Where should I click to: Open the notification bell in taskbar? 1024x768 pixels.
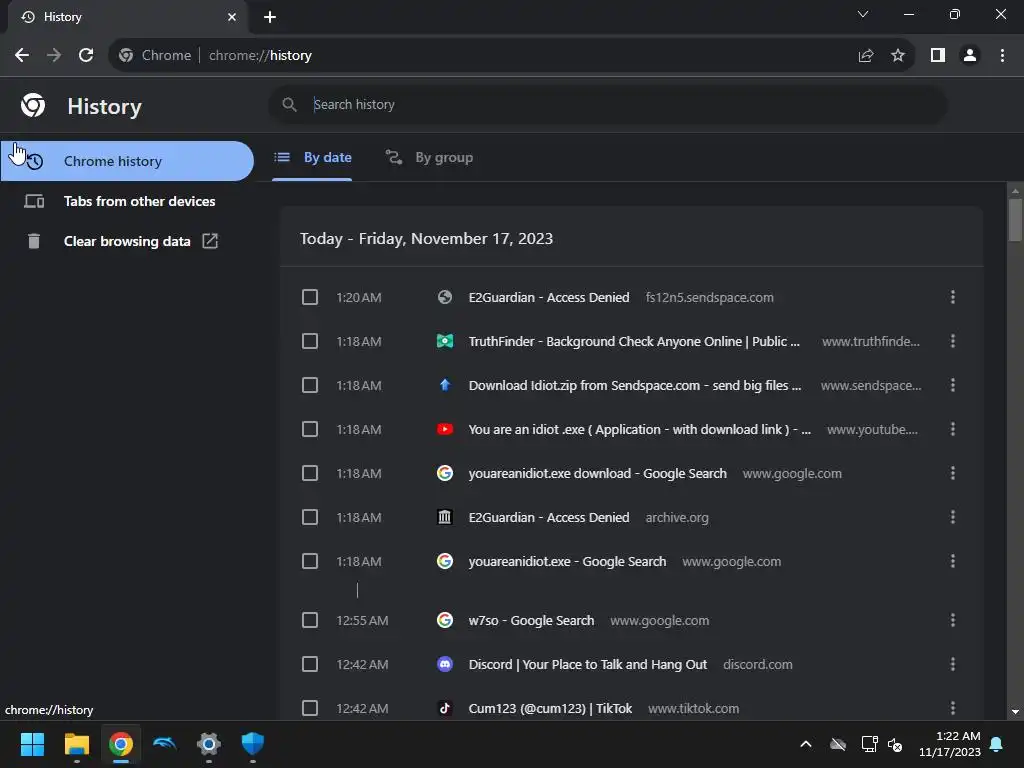click(x=997, y=744)
